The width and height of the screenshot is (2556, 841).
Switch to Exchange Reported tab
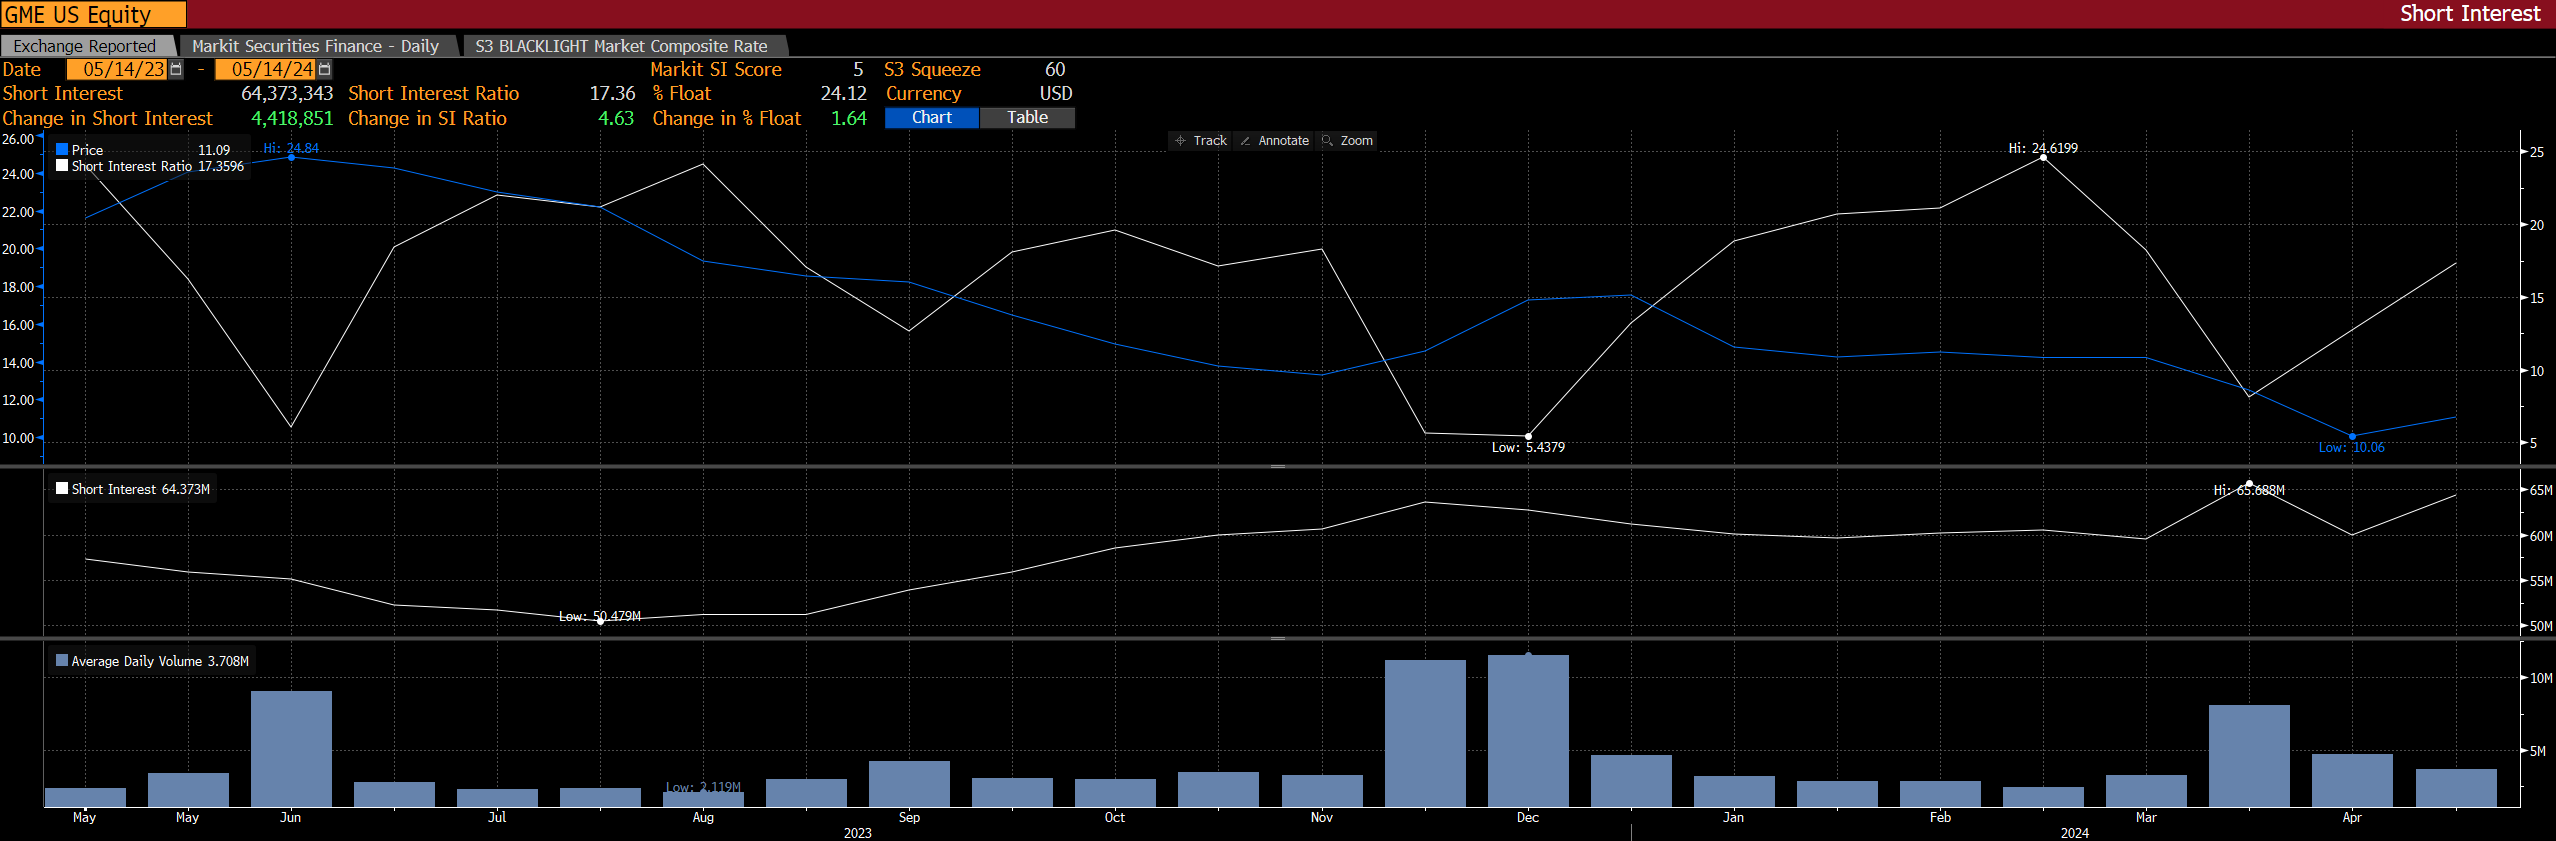pyautogui.click(x=86, y=46)
